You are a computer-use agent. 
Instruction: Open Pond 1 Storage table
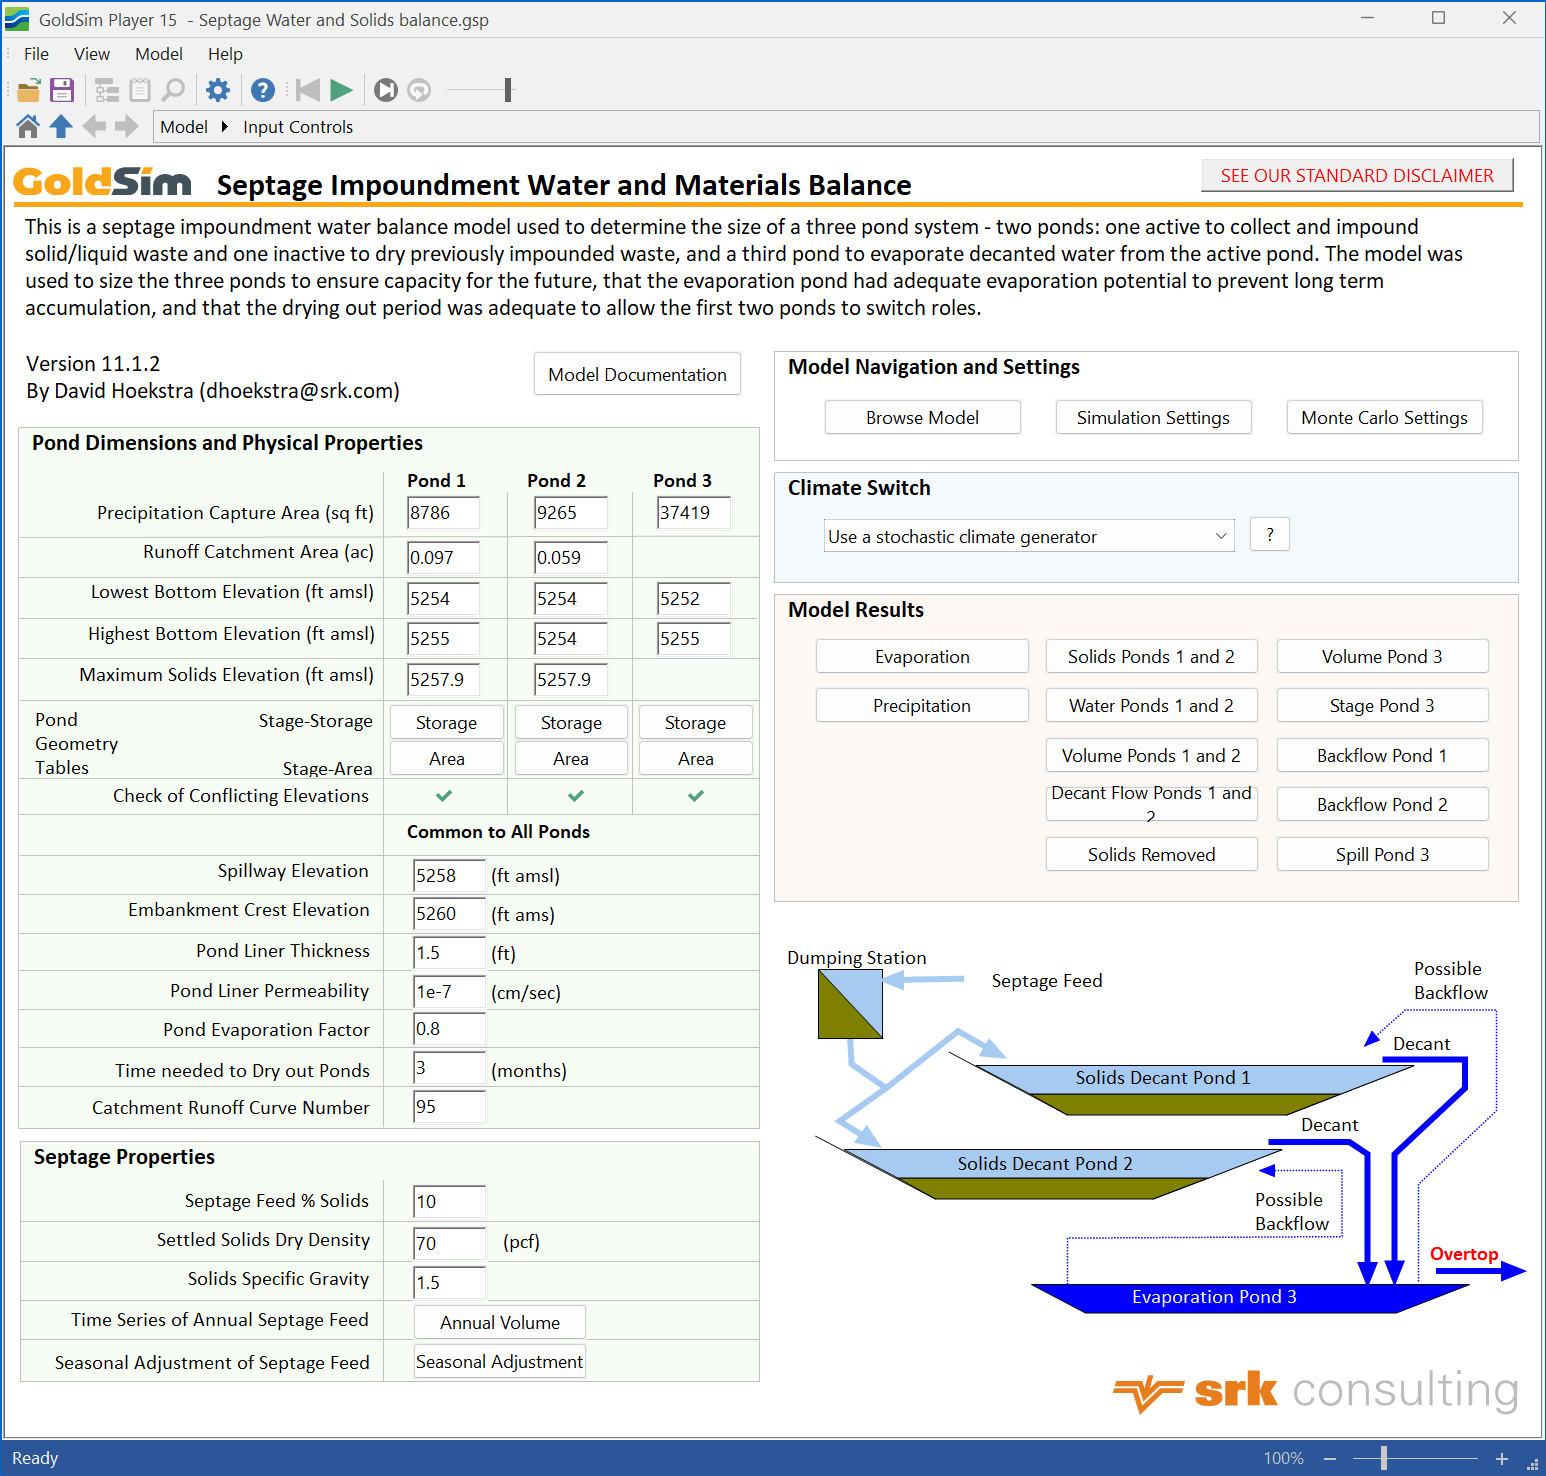click(446, 722)
